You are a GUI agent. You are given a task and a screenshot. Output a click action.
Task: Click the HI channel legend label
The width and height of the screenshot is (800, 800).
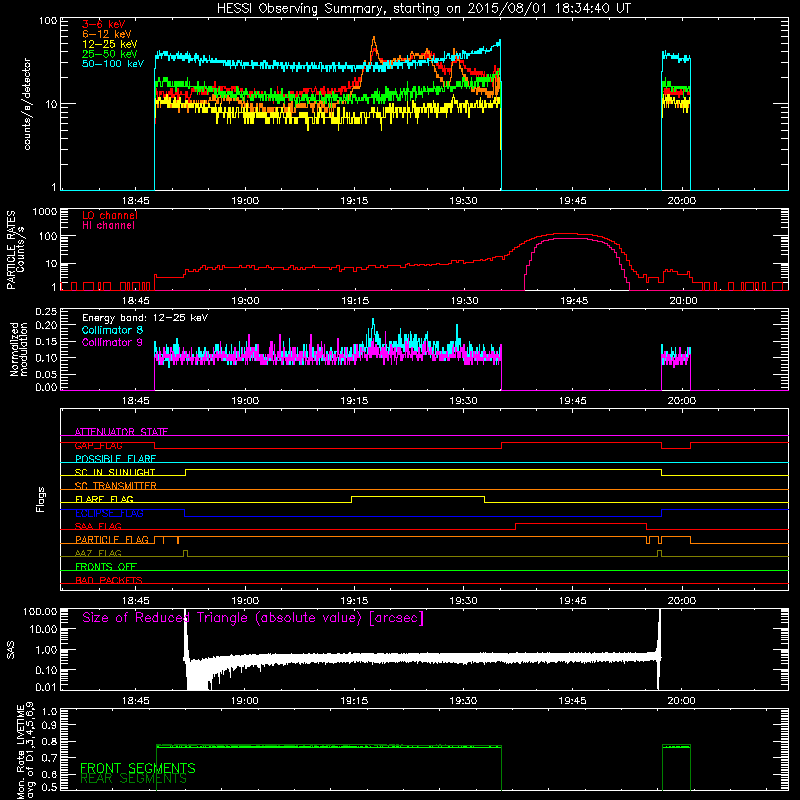pyautogui.click(x=109, y=226)
